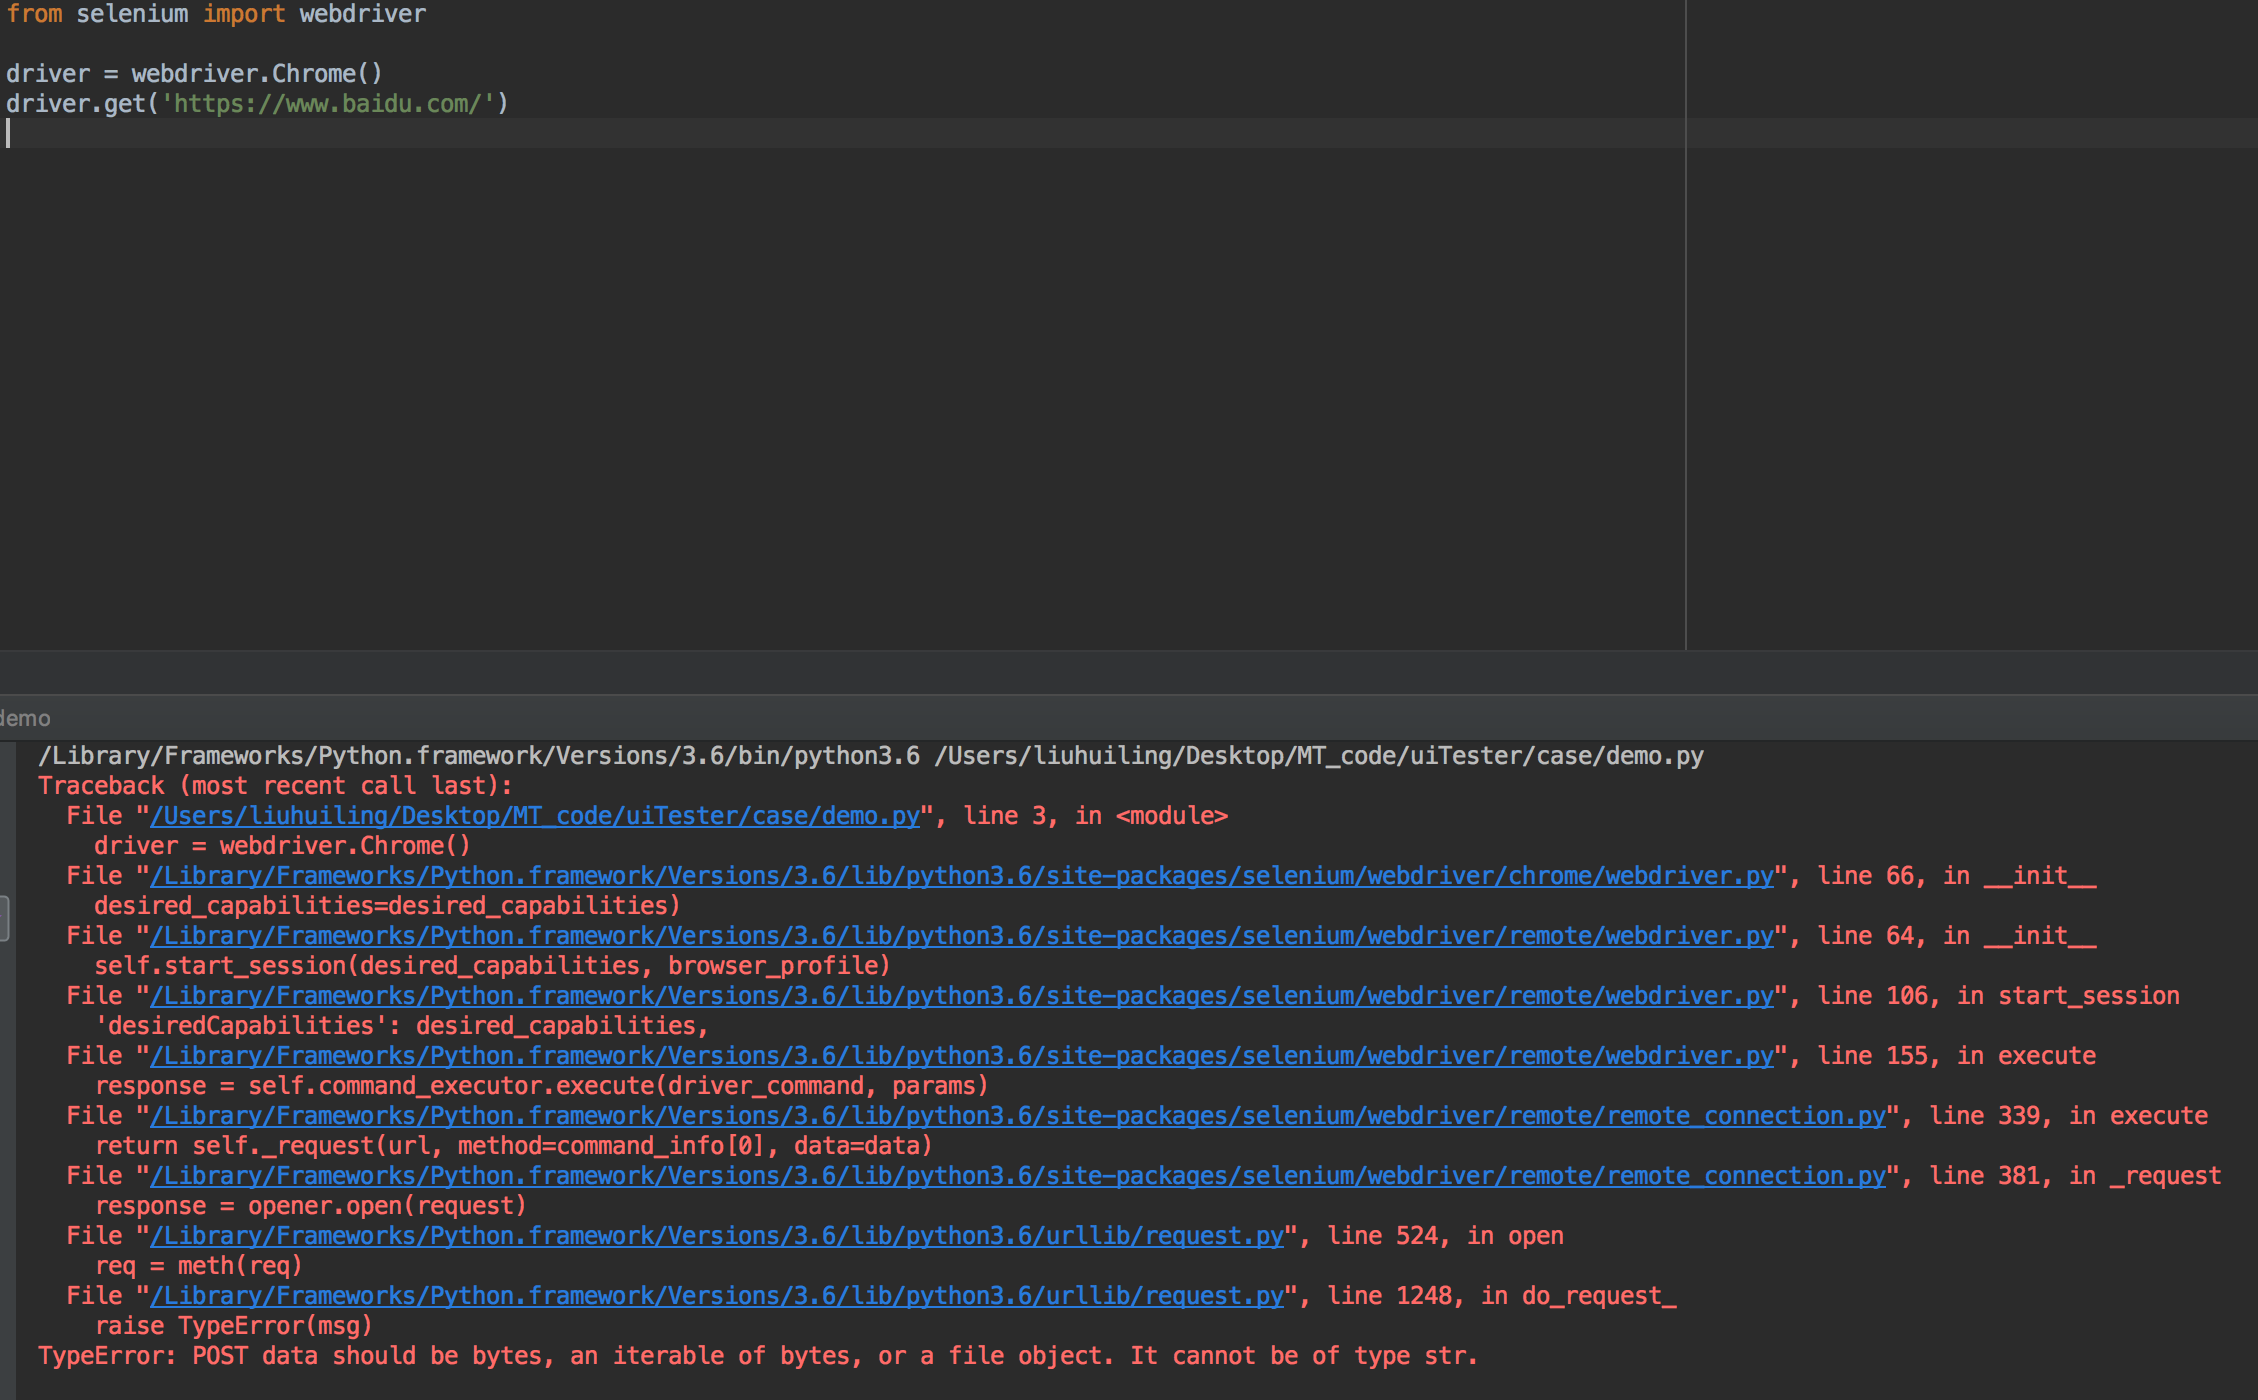The width and height of the screenshot is (2258, 1400).
Task: Click the 'self.start_session(...)' traceback line
Action: point(492,966)
